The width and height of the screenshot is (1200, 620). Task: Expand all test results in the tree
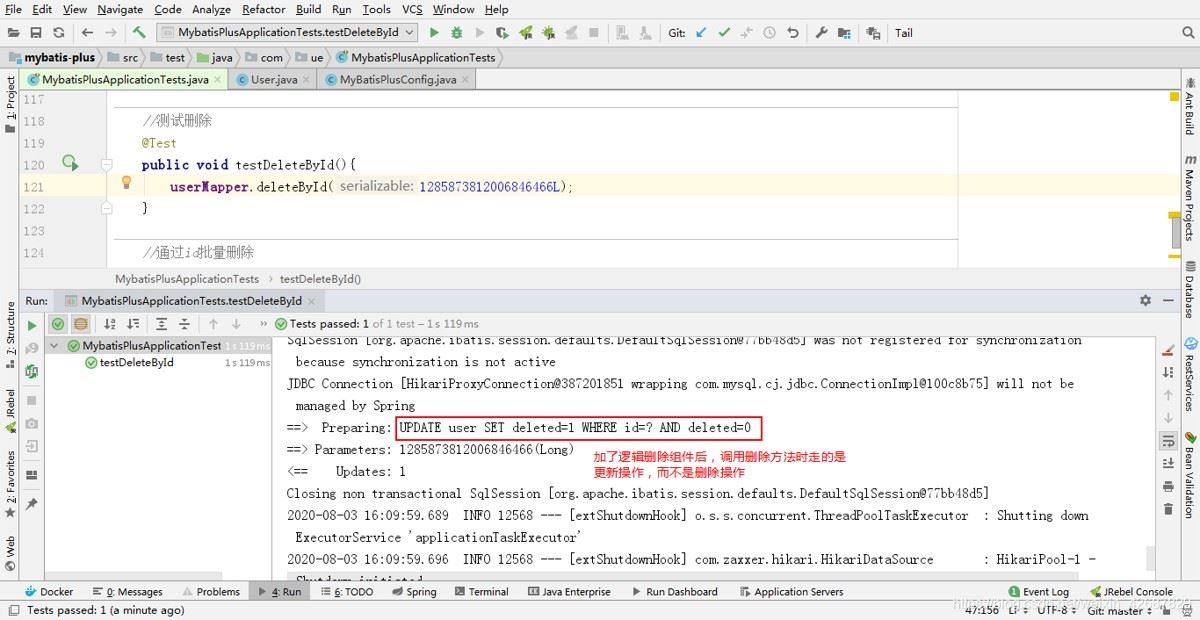tap(161, 324)
